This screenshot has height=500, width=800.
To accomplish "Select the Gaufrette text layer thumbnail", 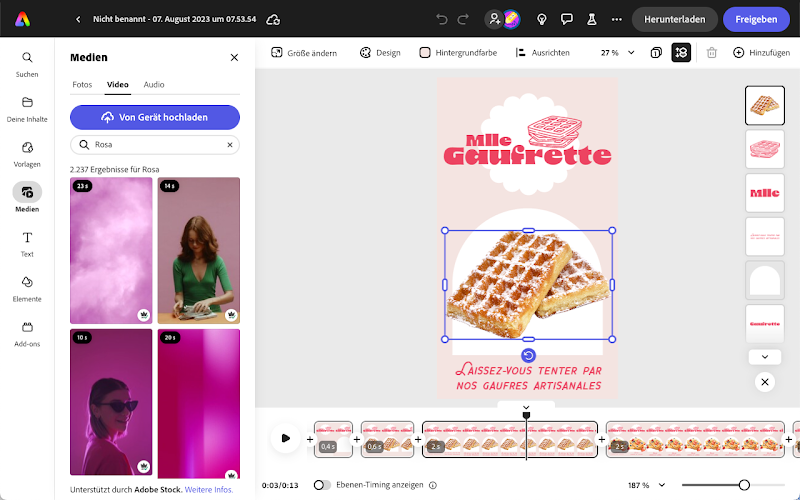I will click(x=765, y=323).
